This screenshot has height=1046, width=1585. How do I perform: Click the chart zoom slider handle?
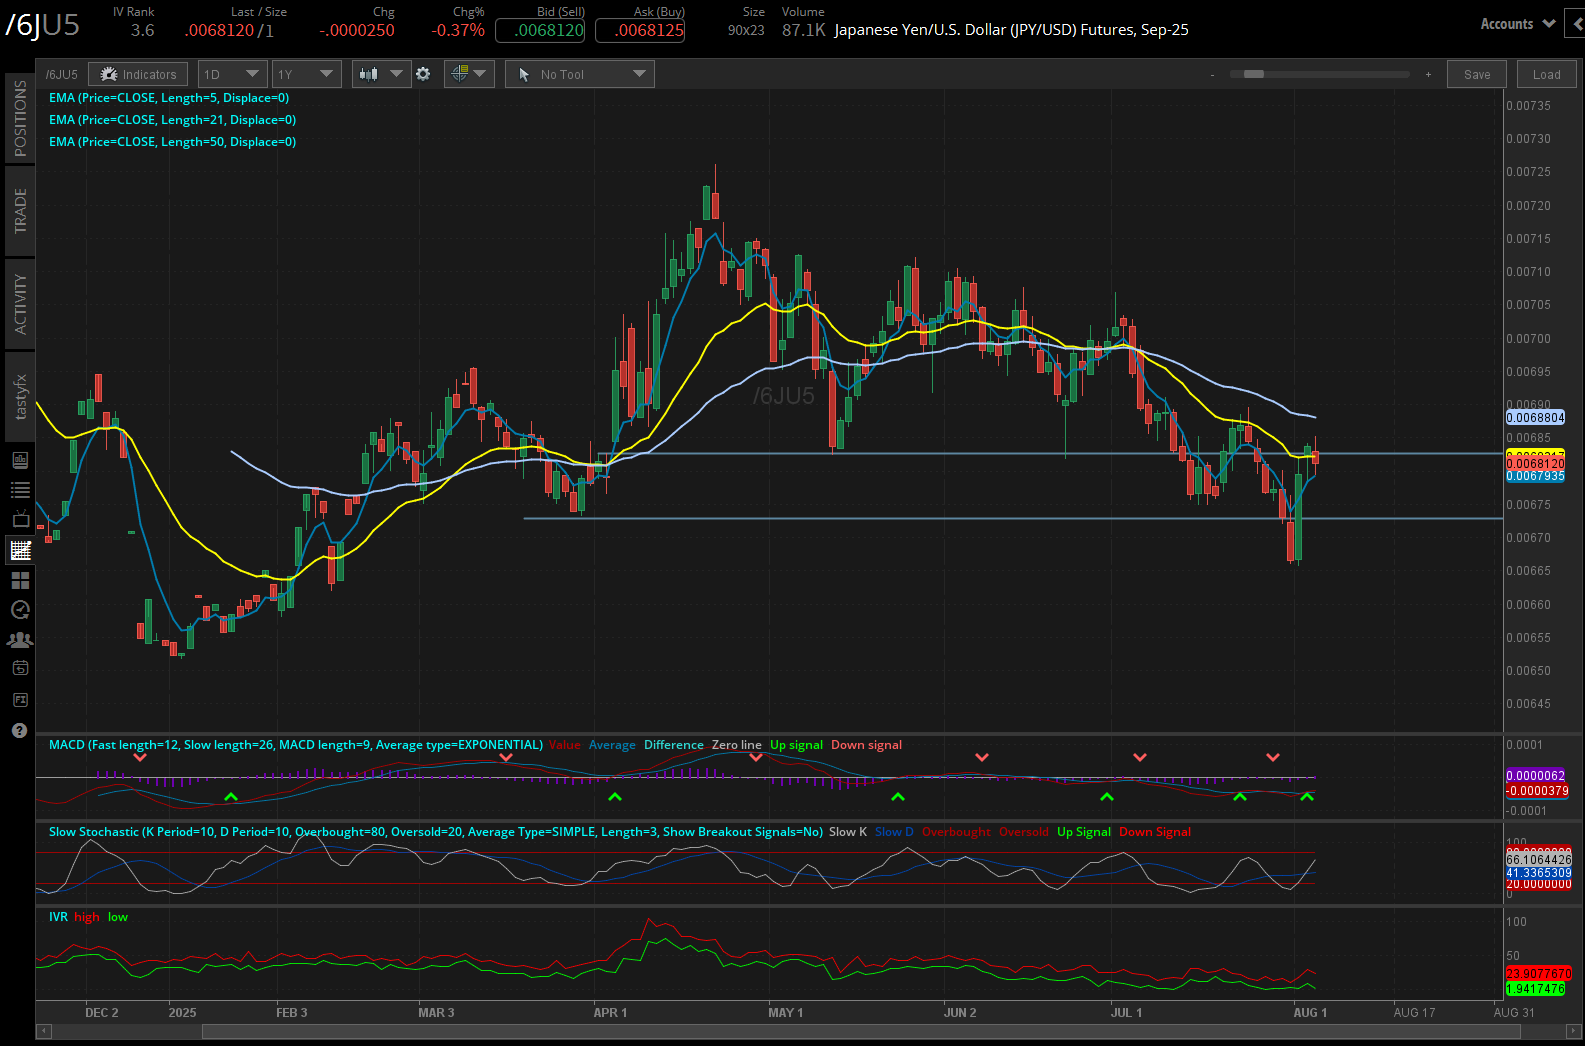[x=1253, y=74]
